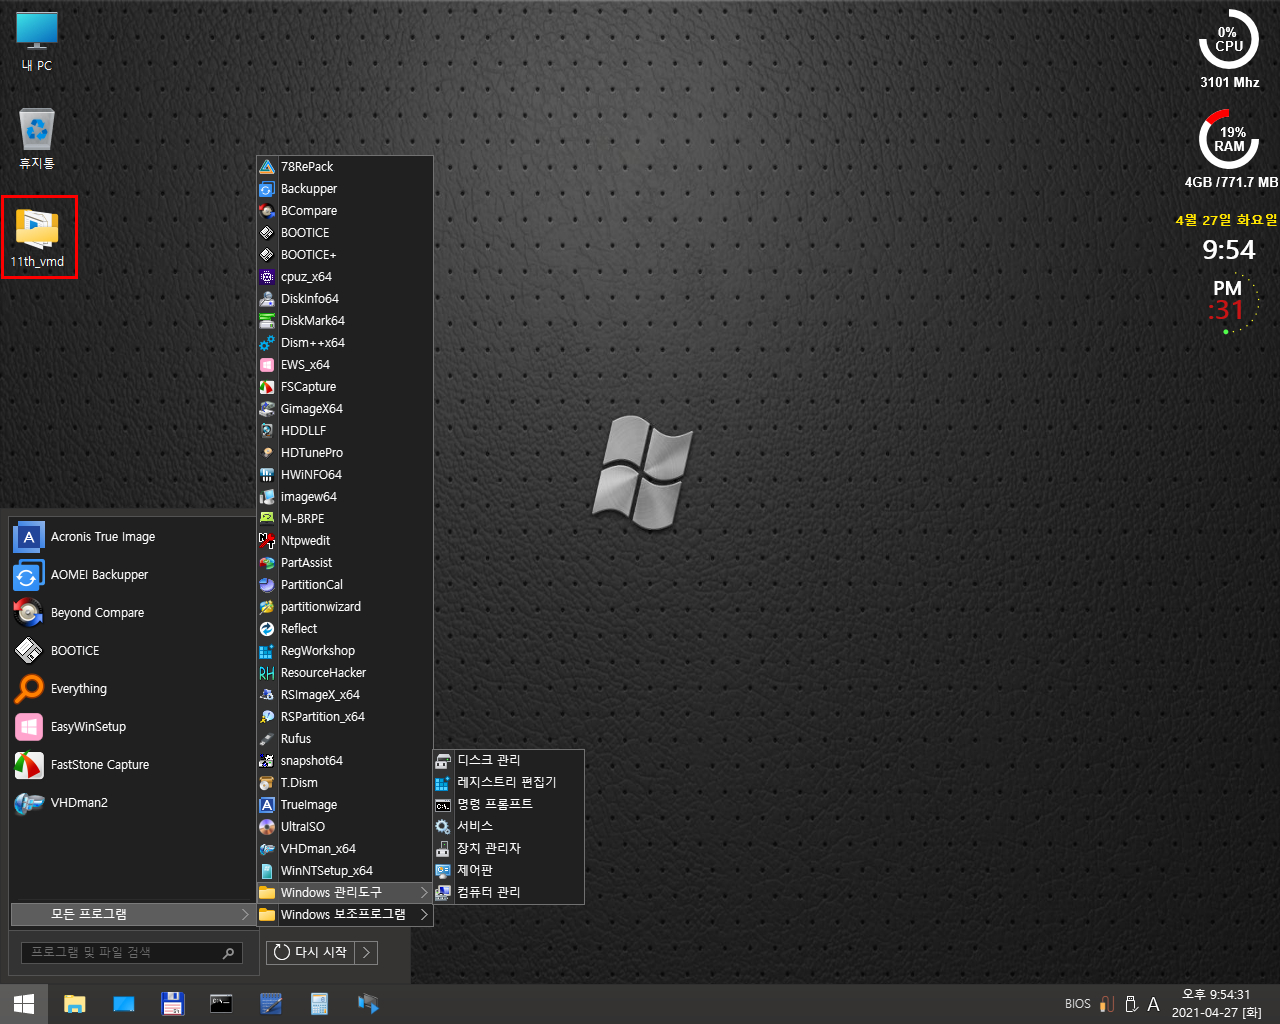Viewport: 1280px width, 1024px height.
Task: Open 디스크 관리 from the submenu
Action: pyautogui.click(x=508, y=761)
